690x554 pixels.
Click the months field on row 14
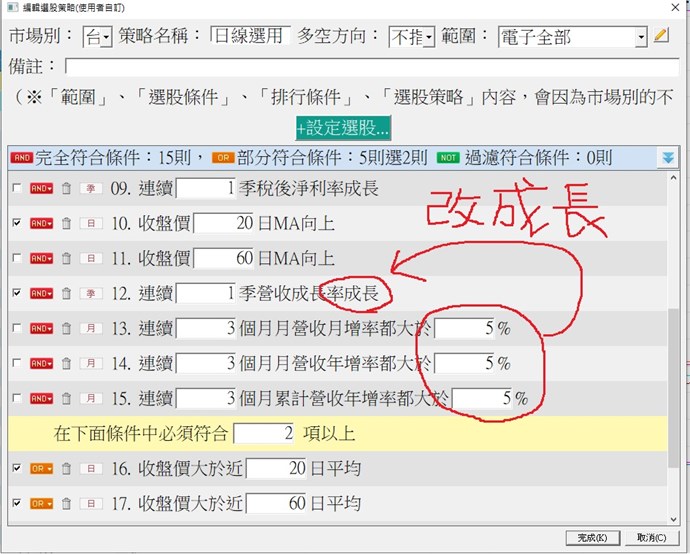click(206, 363)
